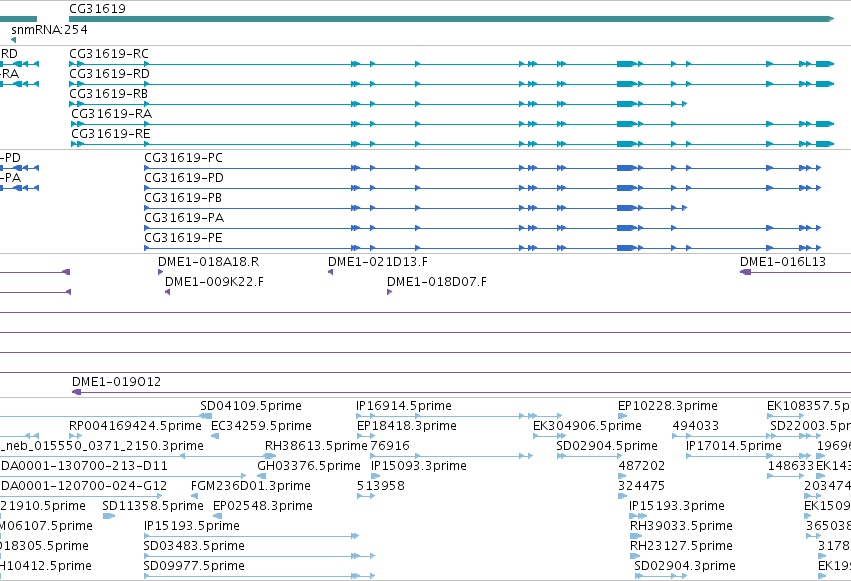Click the EP18418.3prime EST label
Viewport: 851px width, 581px height.
click(x=407, y=426)
